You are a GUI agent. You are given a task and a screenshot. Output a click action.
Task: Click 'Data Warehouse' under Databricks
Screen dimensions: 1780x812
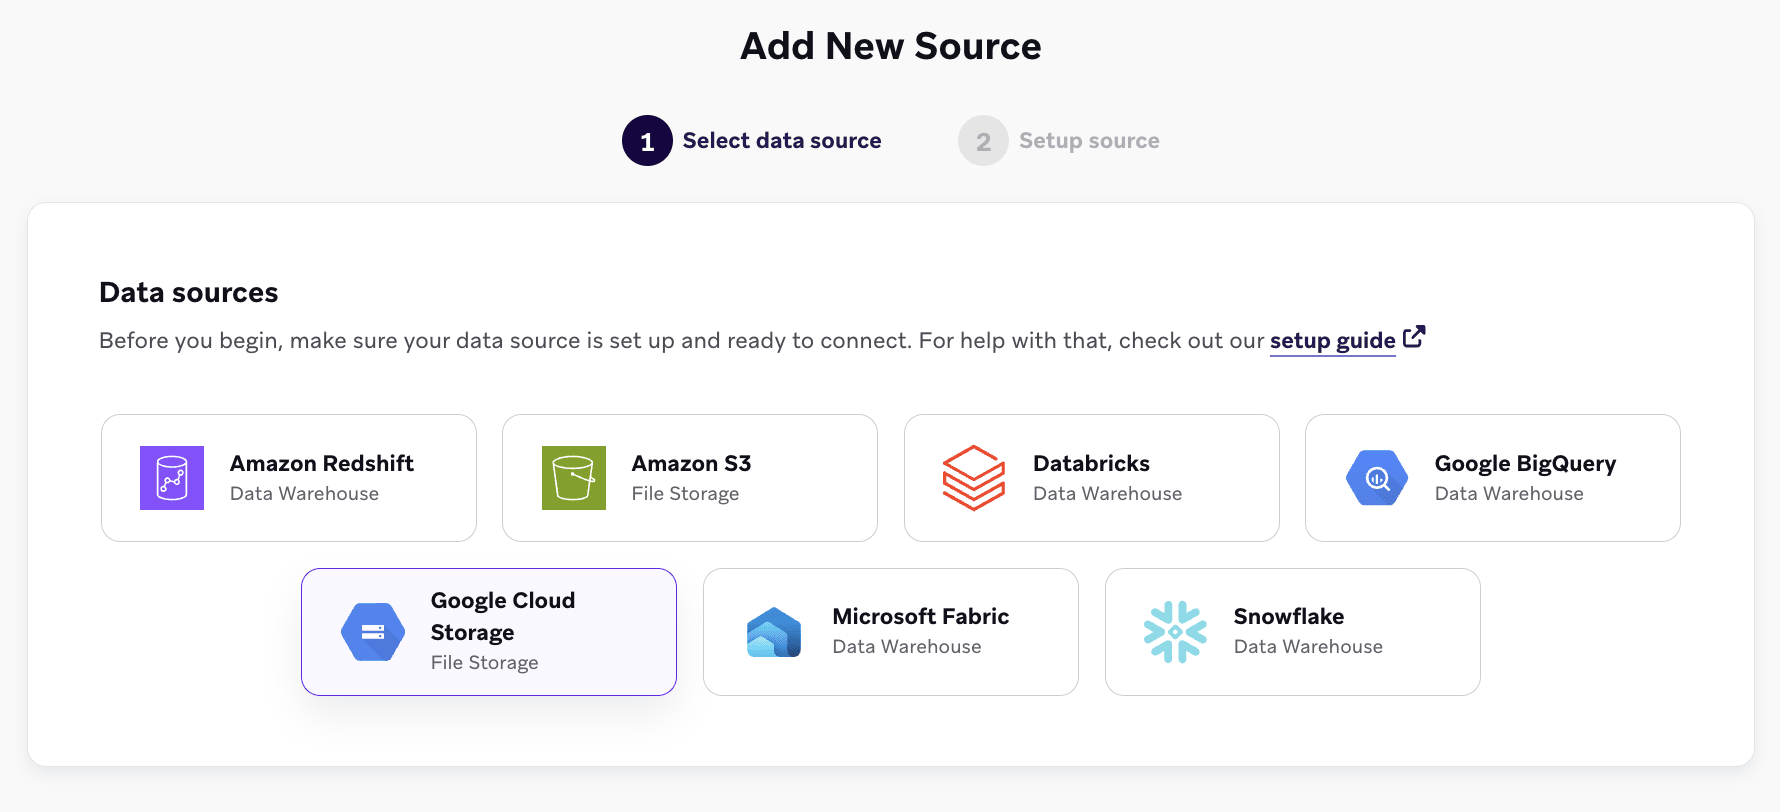[1107, 494]
